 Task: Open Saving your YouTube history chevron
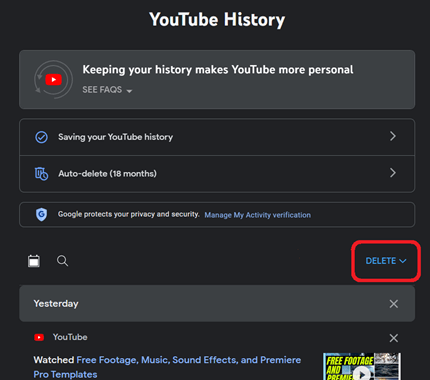coord(393,136)
